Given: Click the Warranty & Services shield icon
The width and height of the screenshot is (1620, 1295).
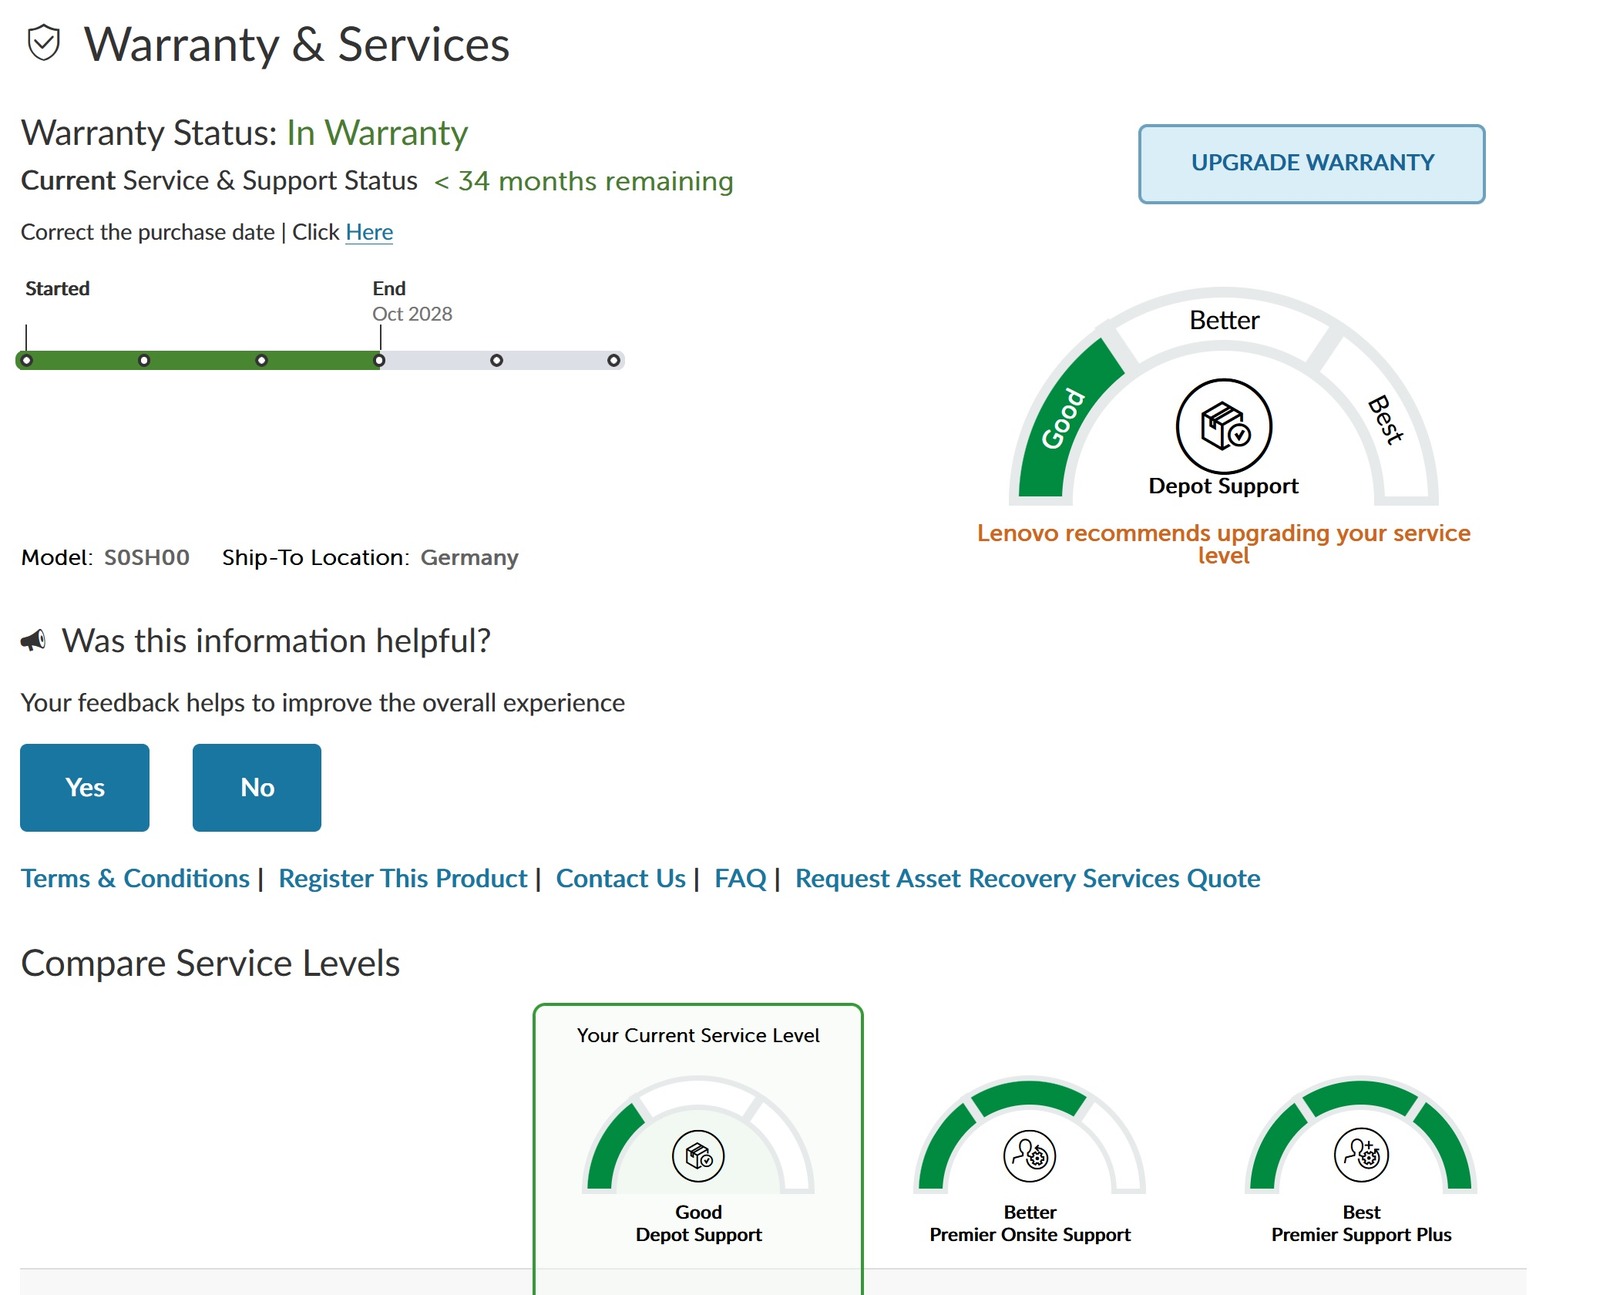Looking at the screenshot, I should click(43, 44).
